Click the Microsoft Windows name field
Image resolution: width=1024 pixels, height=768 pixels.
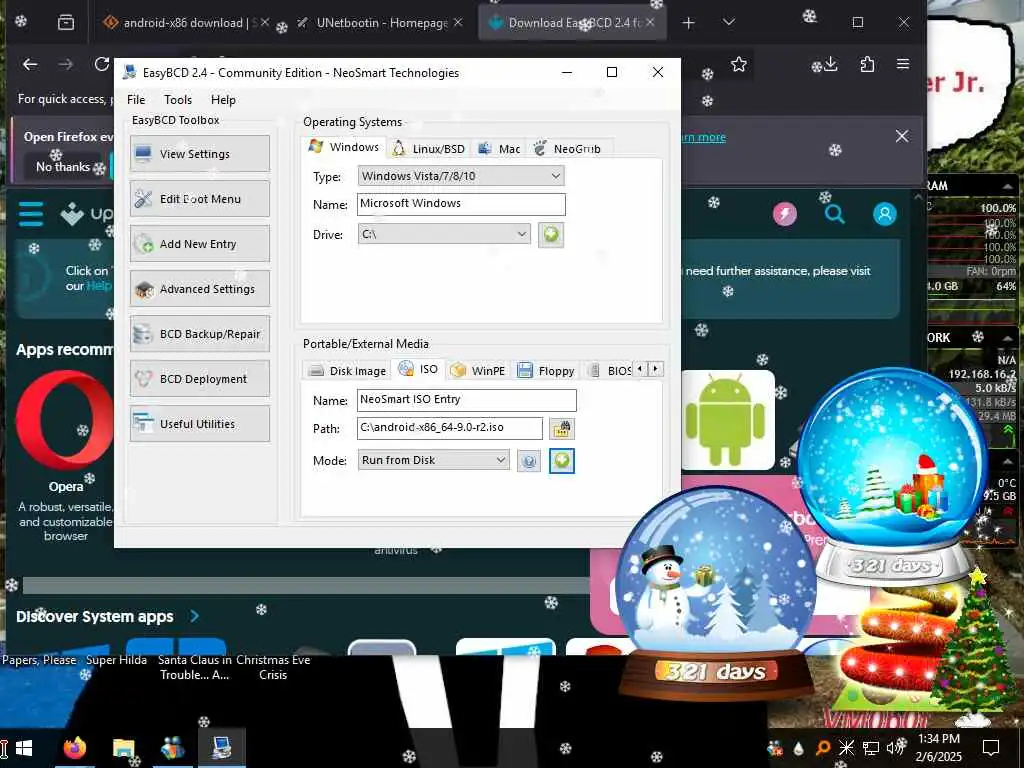(461, 204)
